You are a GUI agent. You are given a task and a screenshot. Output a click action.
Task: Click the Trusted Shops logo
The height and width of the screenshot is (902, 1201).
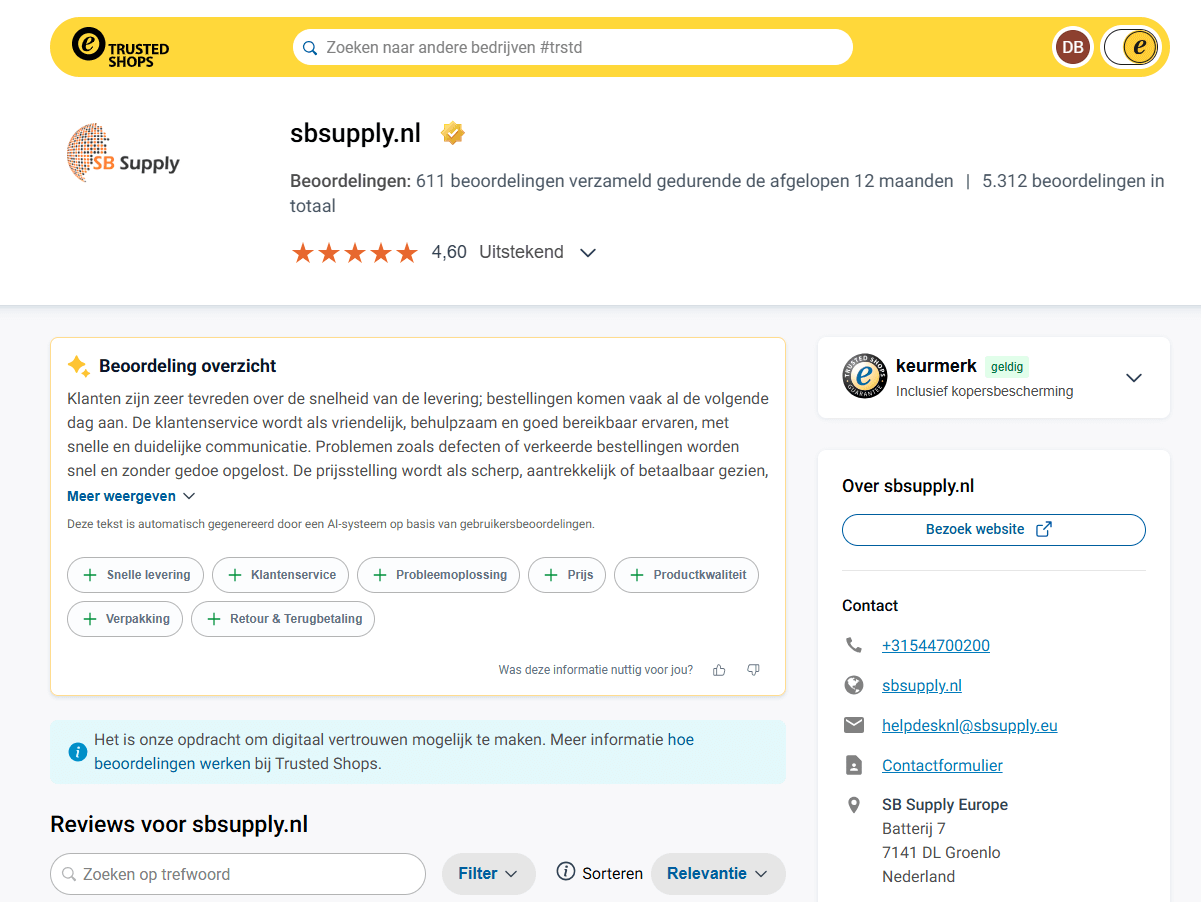(120, 47)
